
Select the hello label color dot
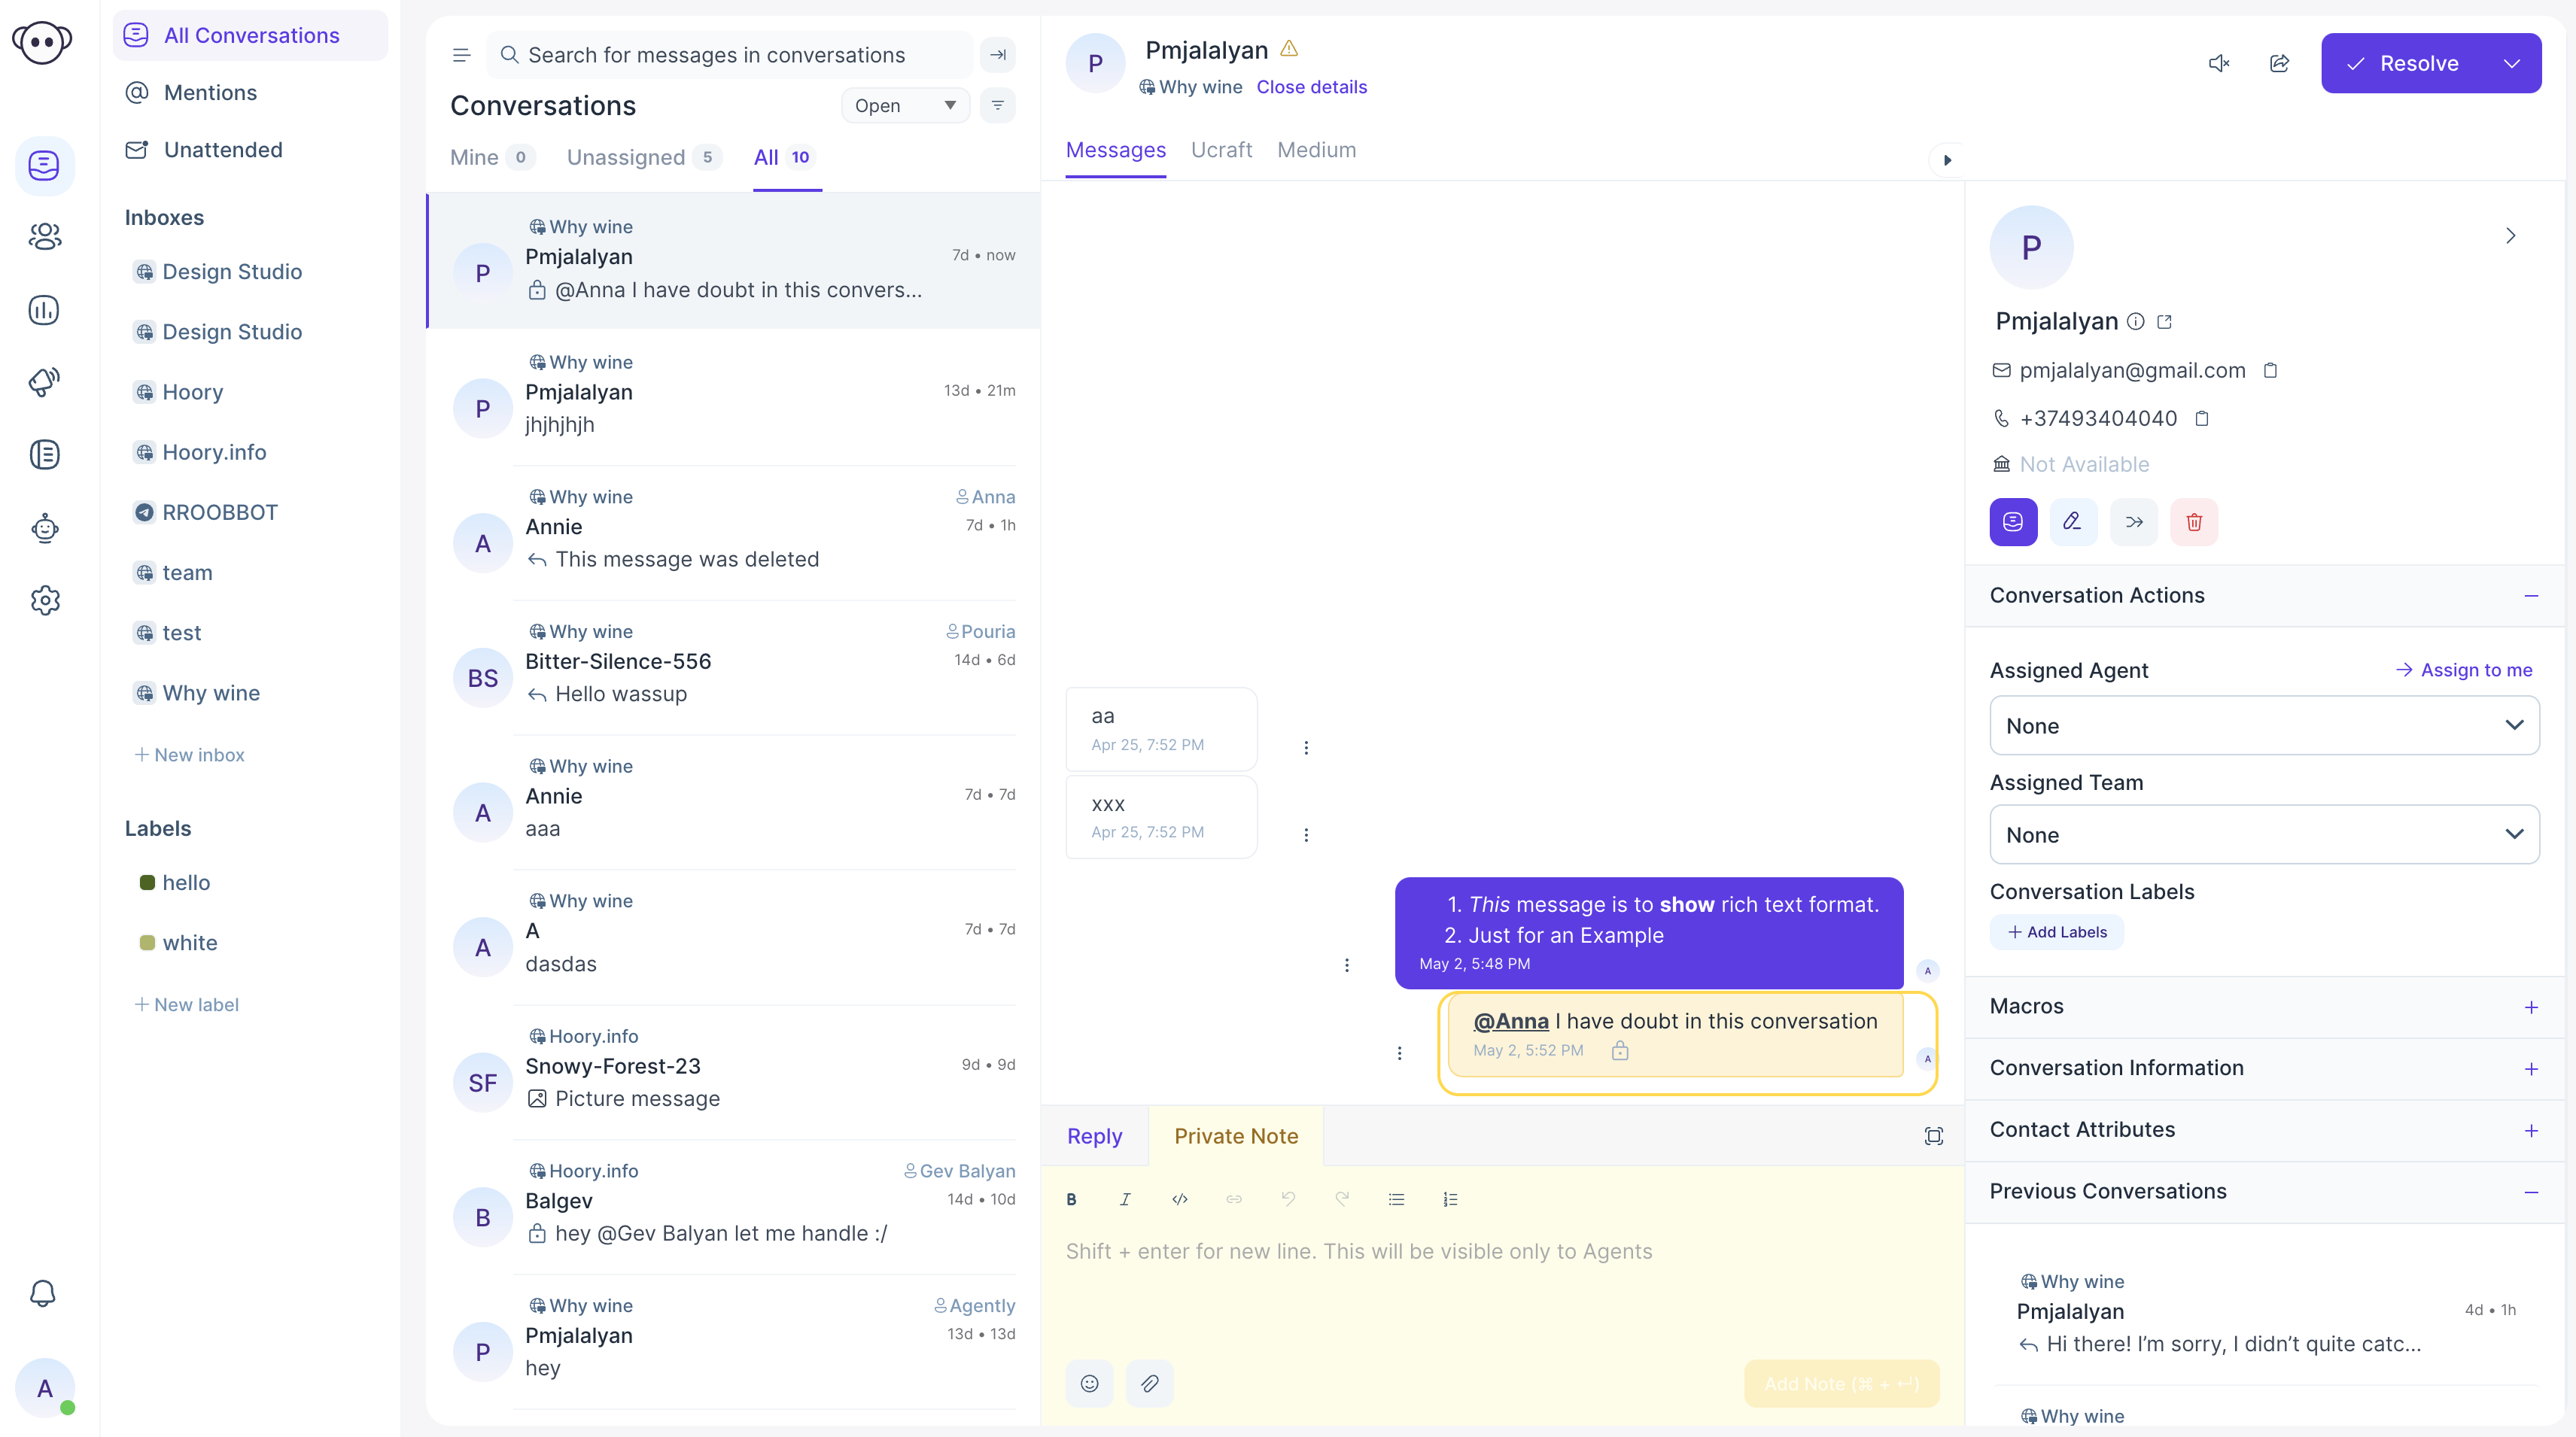(x=147, y=883)
